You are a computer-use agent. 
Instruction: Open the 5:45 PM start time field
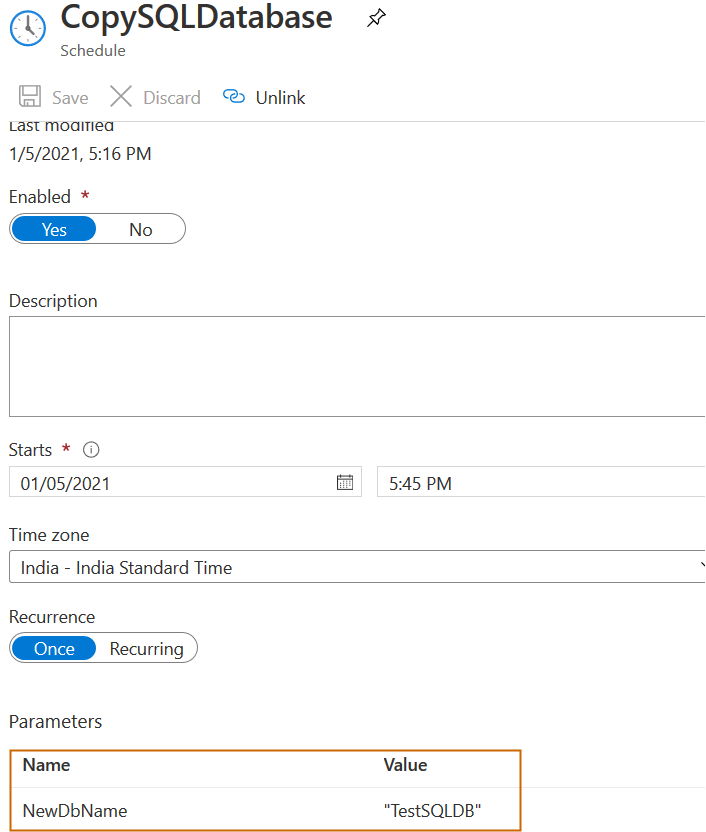click(x=540, y=483)
